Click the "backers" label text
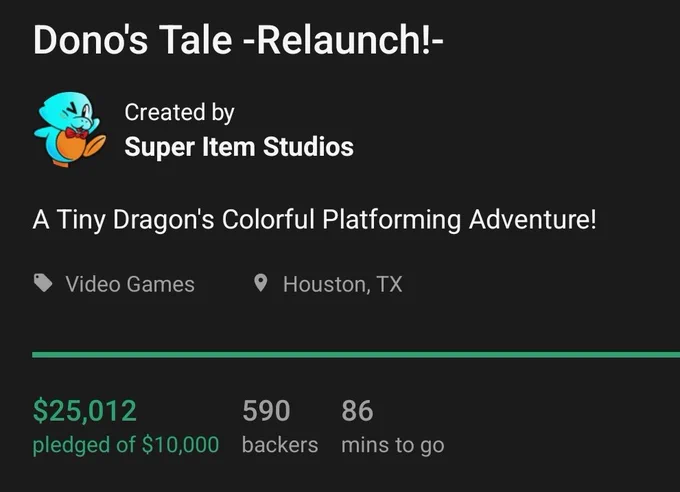This screenshot has height=492, width=680. [x=280, y=445]
